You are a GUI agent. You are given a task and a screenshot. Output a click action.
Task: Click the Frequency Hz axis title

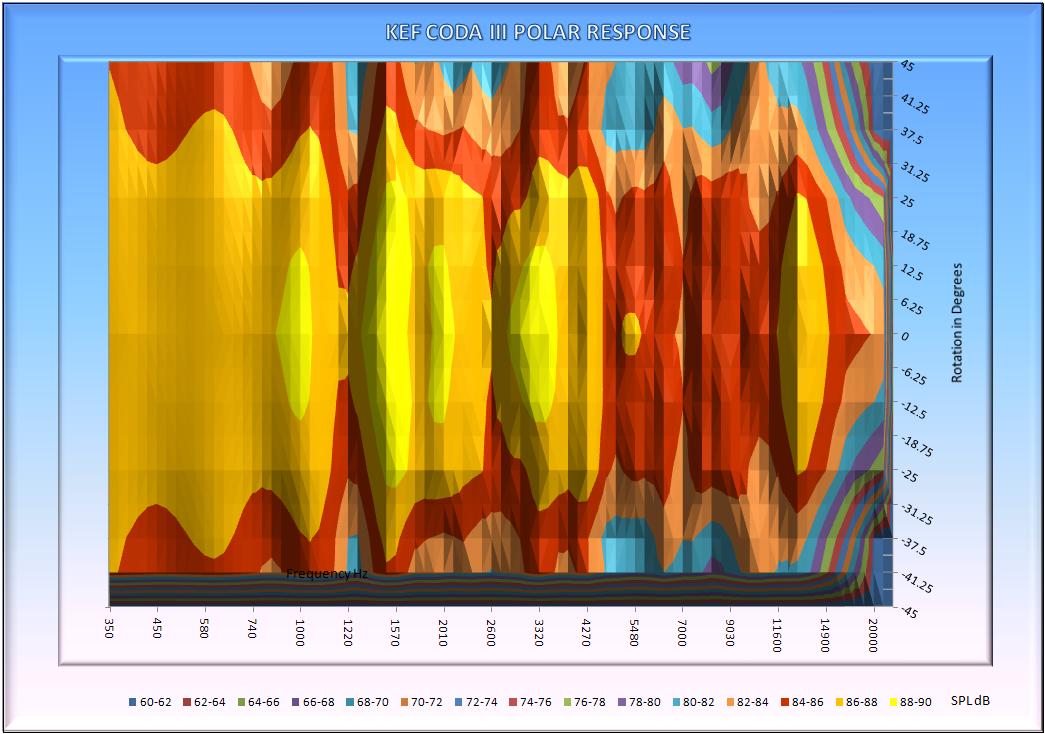(x=327, y=573)
